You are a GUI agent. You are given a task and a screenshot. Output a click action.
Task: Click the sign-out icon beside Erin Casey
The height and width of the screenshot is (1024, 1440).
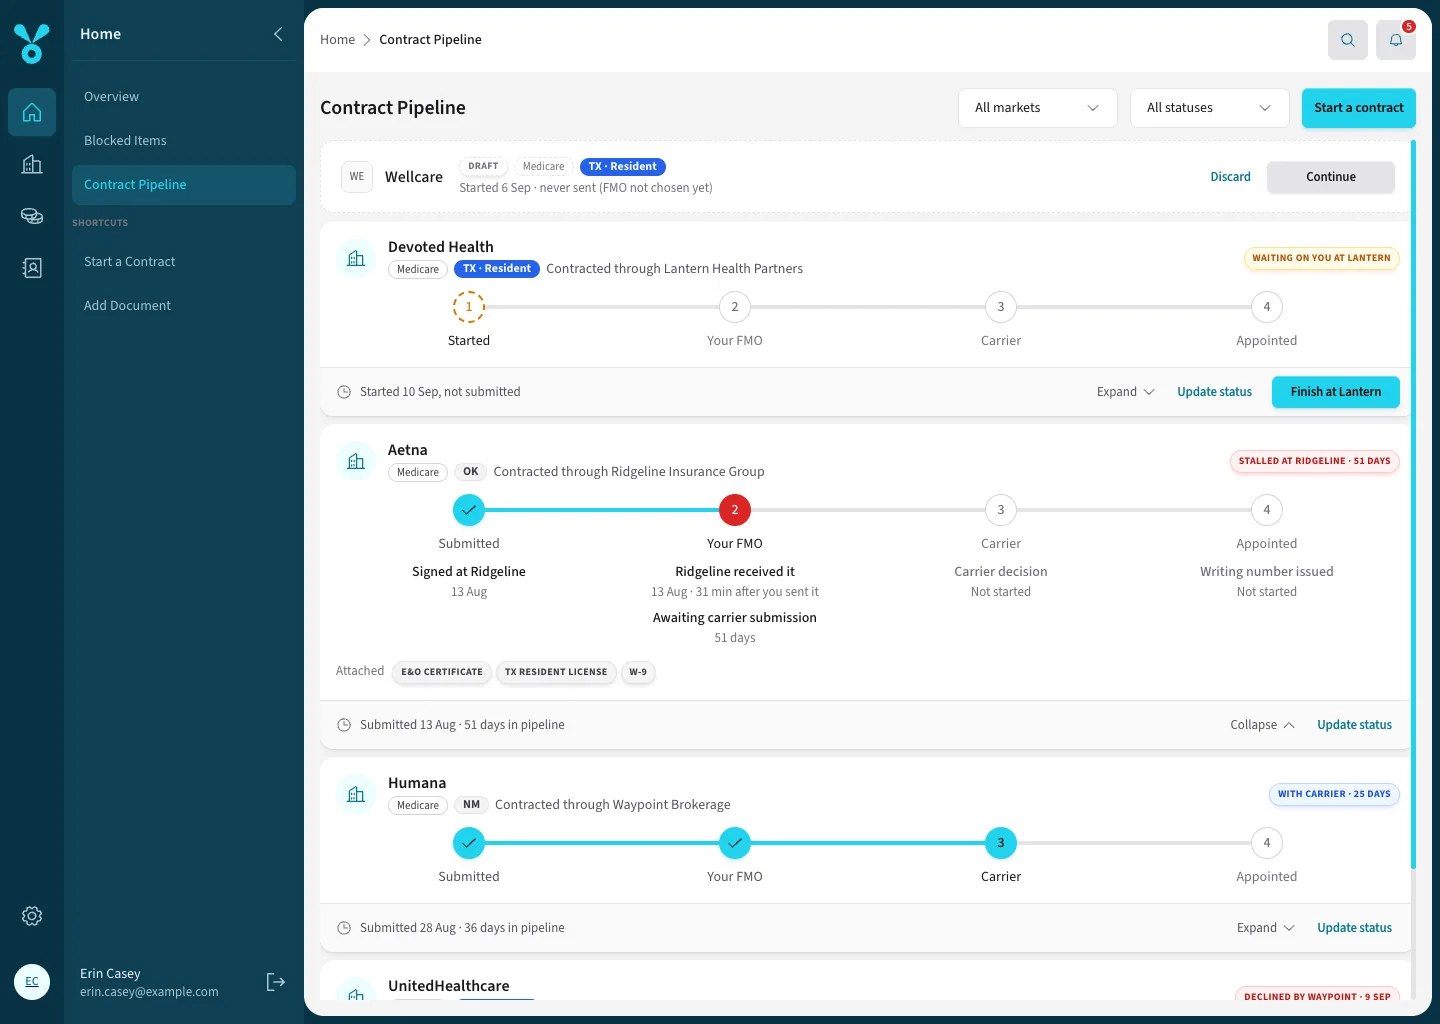(276, 982)
